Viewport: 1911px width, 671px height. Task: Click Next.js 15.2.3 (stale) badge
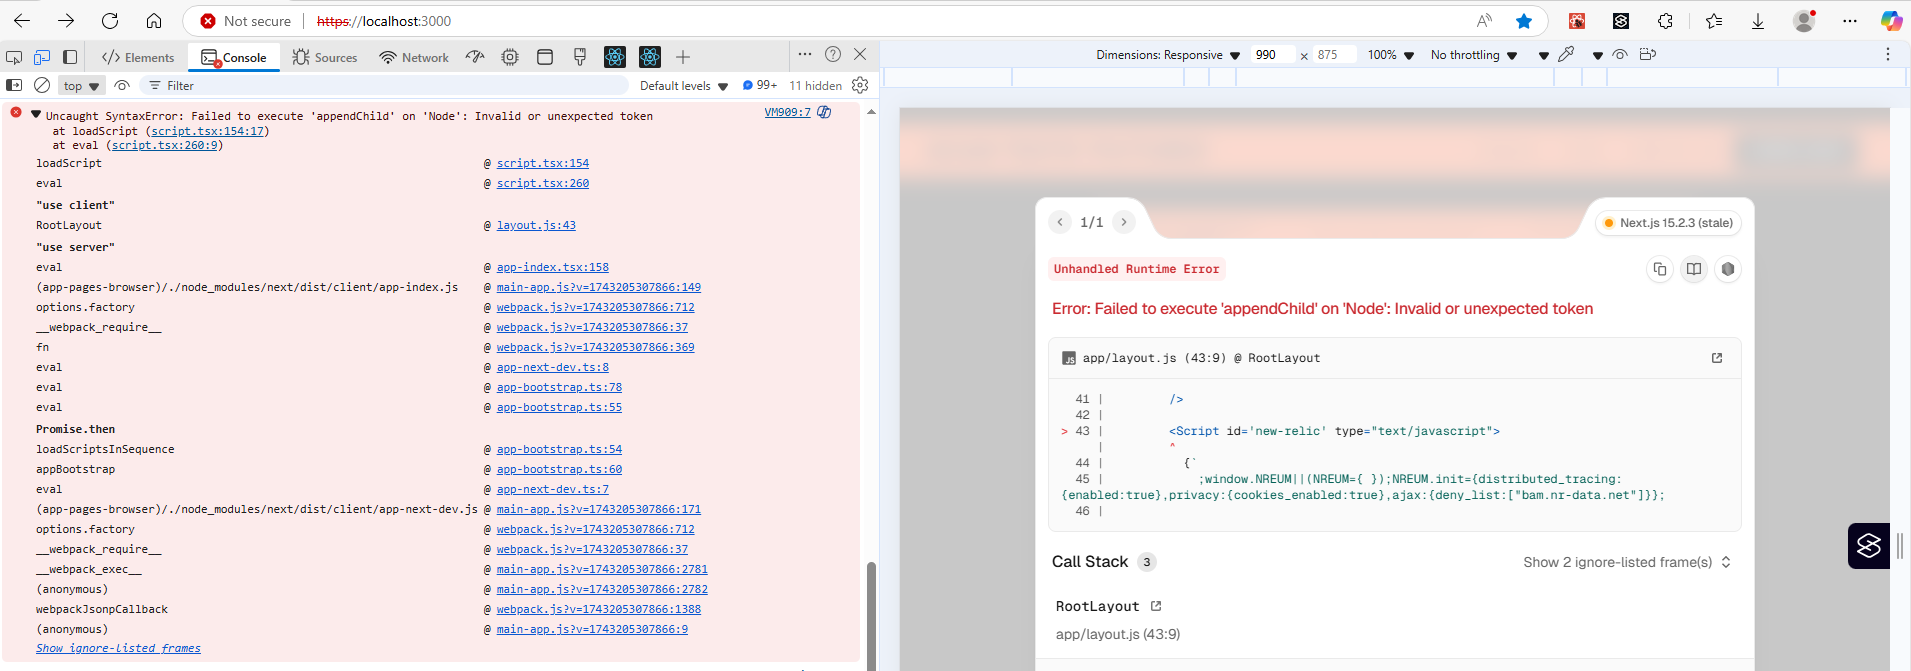(1668, 223)
